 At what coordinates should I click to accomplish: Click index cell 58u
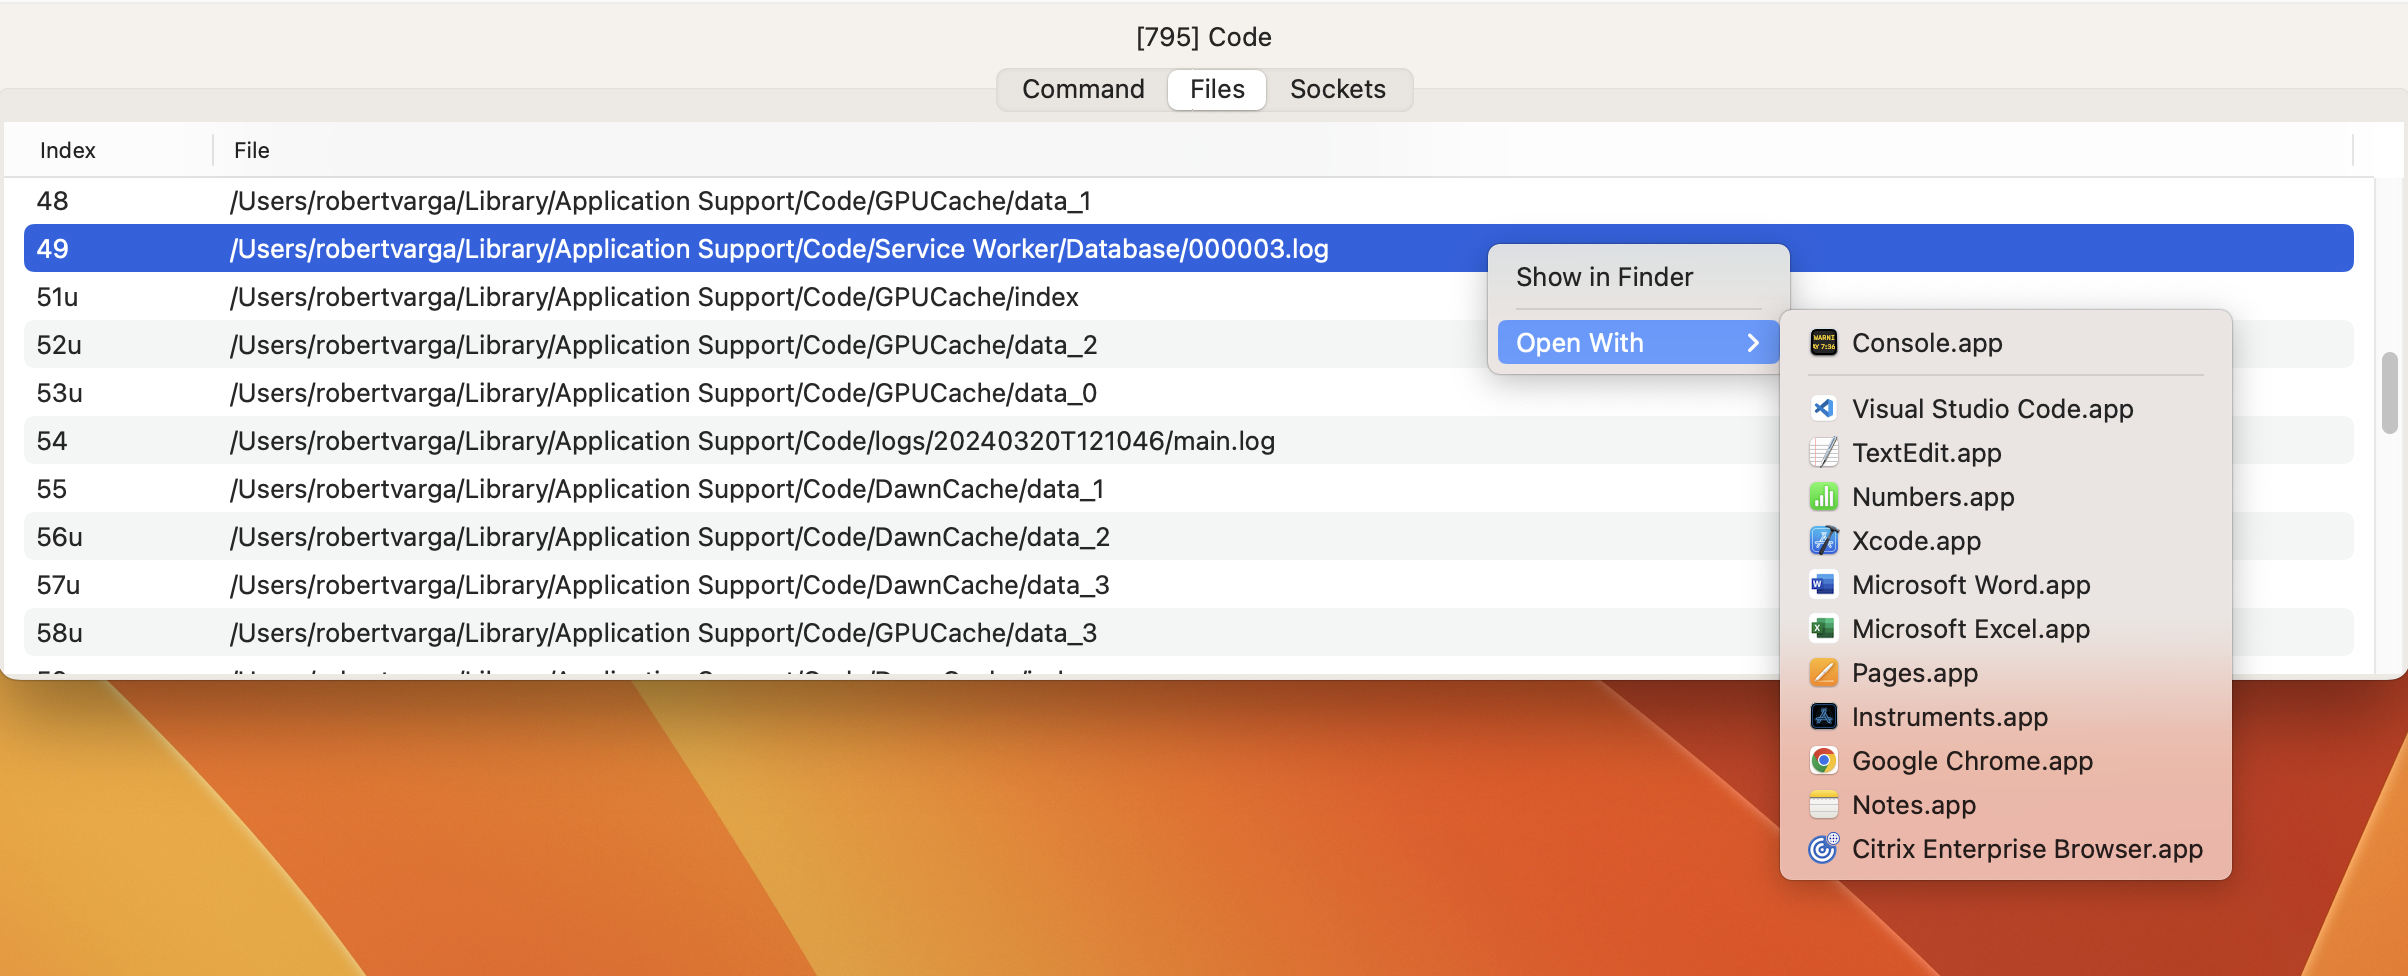coord(59,633)
